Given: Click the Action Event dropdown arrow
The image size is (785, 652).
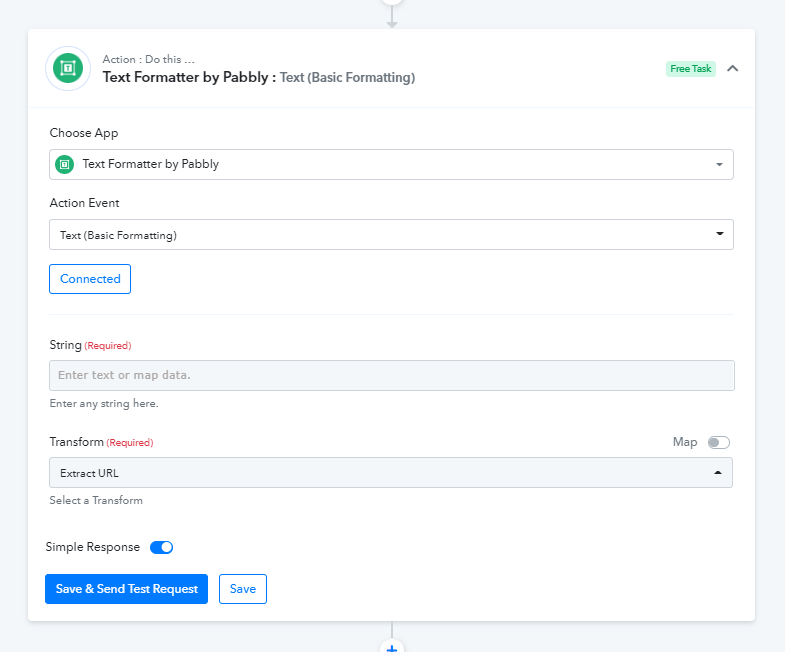Looking at the screenshot, I should [719, 234].
